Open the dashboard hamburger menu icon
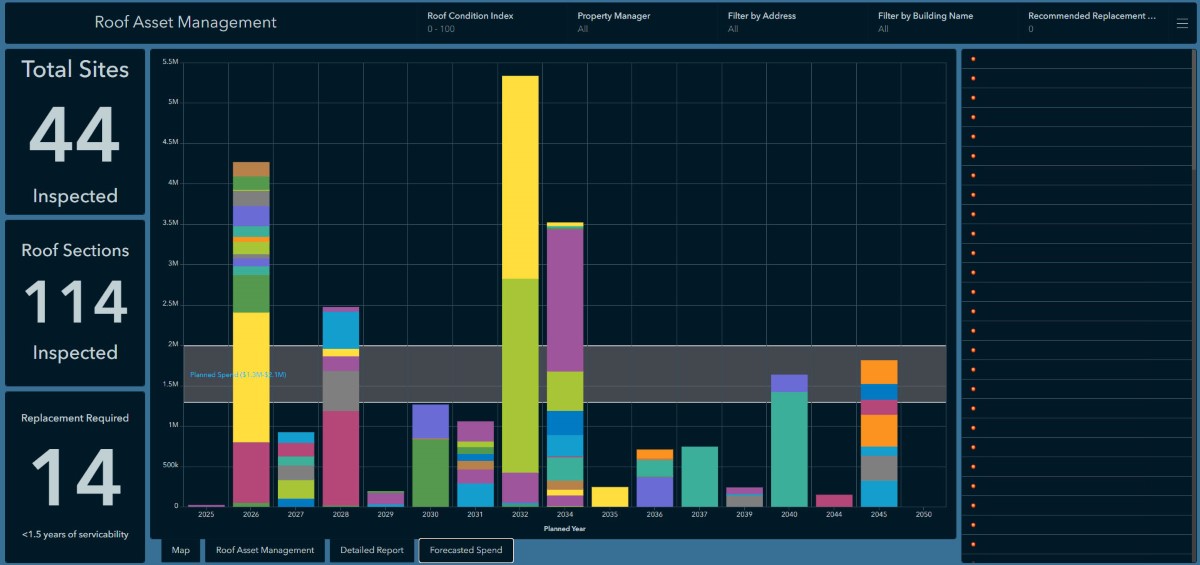Viewport: 1200px width, 565px height. [1181, 23]
